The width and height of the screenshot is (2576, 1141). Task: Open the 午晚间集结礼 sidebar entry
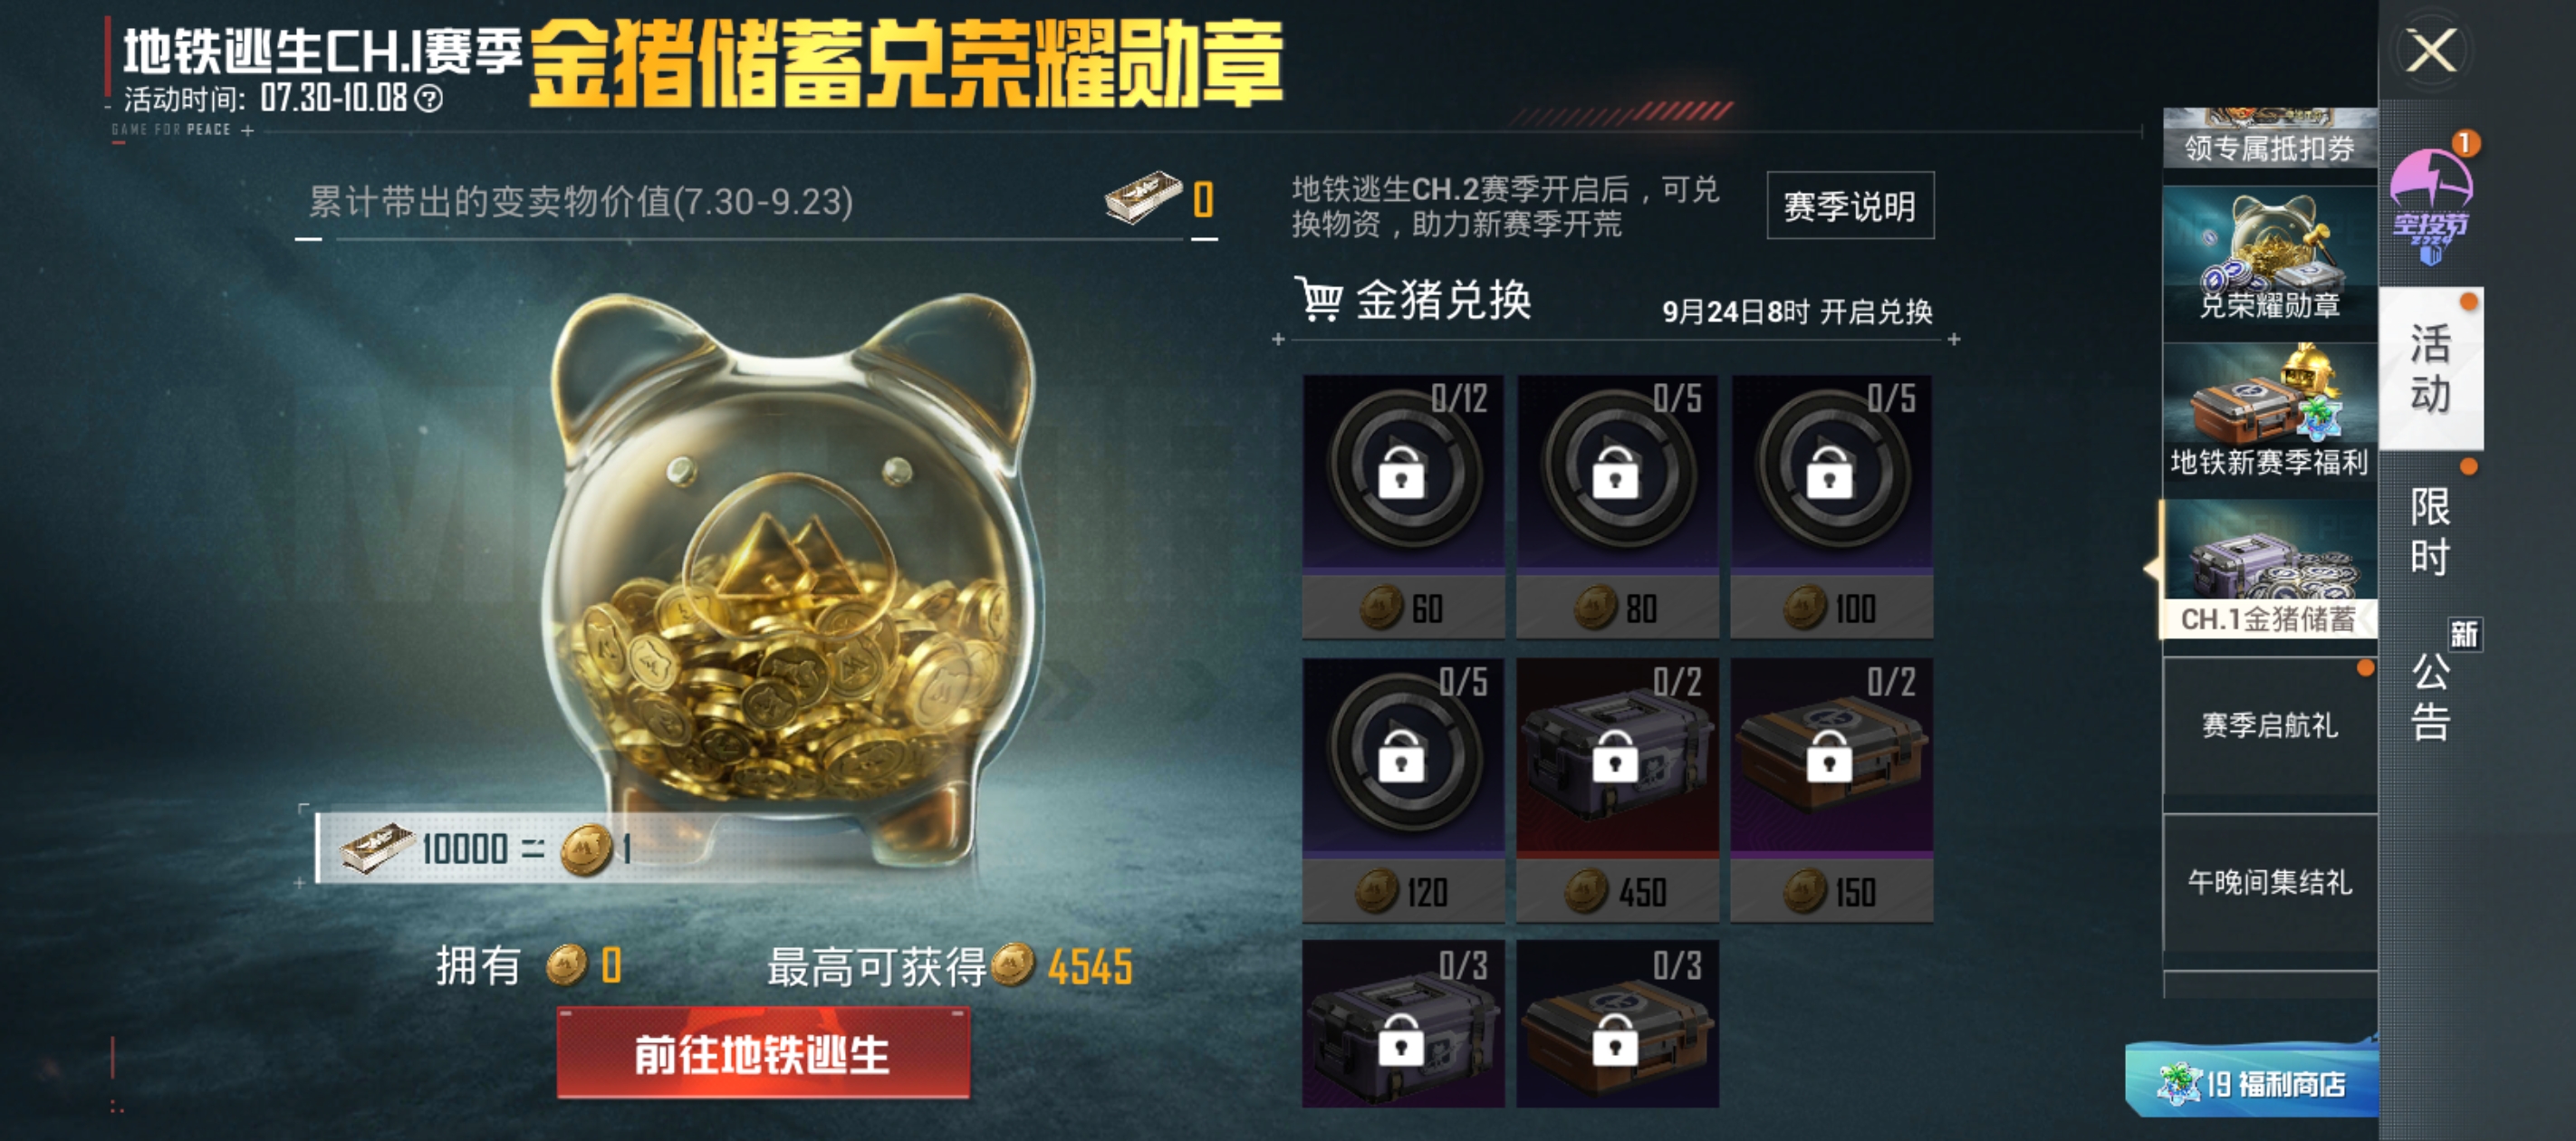[2269, 882]
